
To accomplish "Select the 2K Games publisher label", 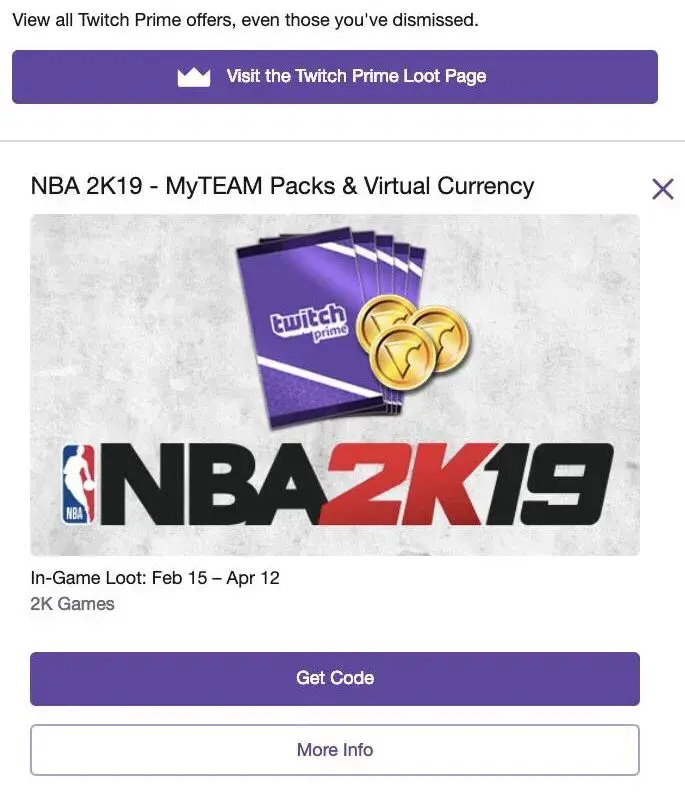I will pos(72,604).
